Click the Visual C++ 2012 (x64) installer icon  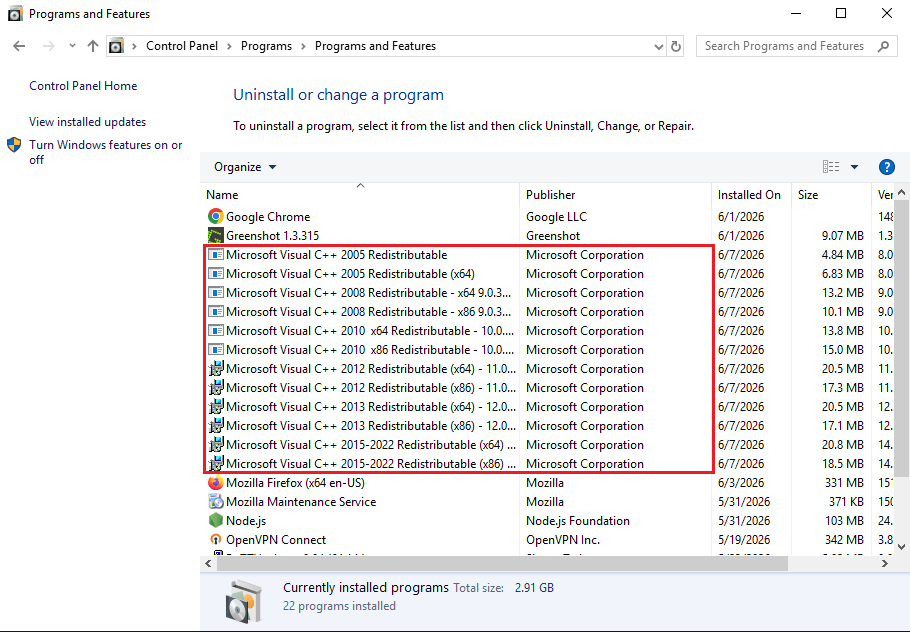pyautogui.click(x=216, y=369)
